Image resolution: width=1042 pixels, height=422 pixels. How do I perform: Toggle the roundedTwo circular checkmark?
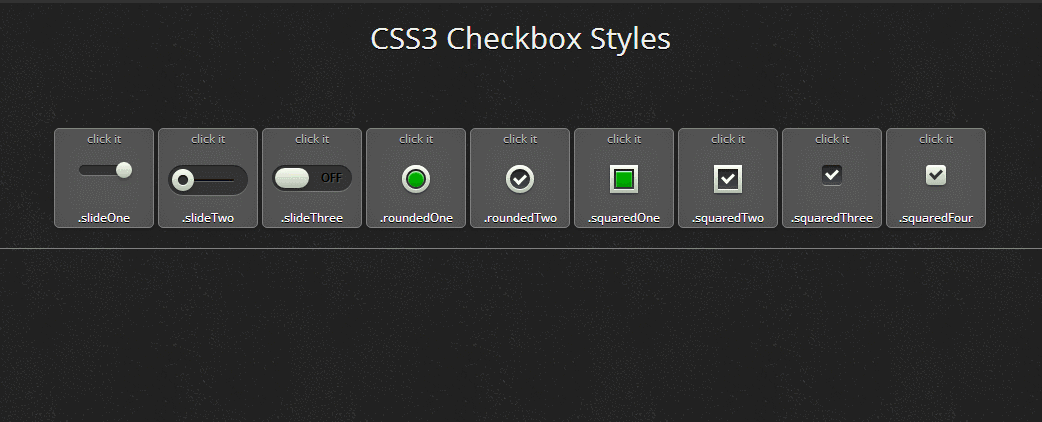click(520, 179)
